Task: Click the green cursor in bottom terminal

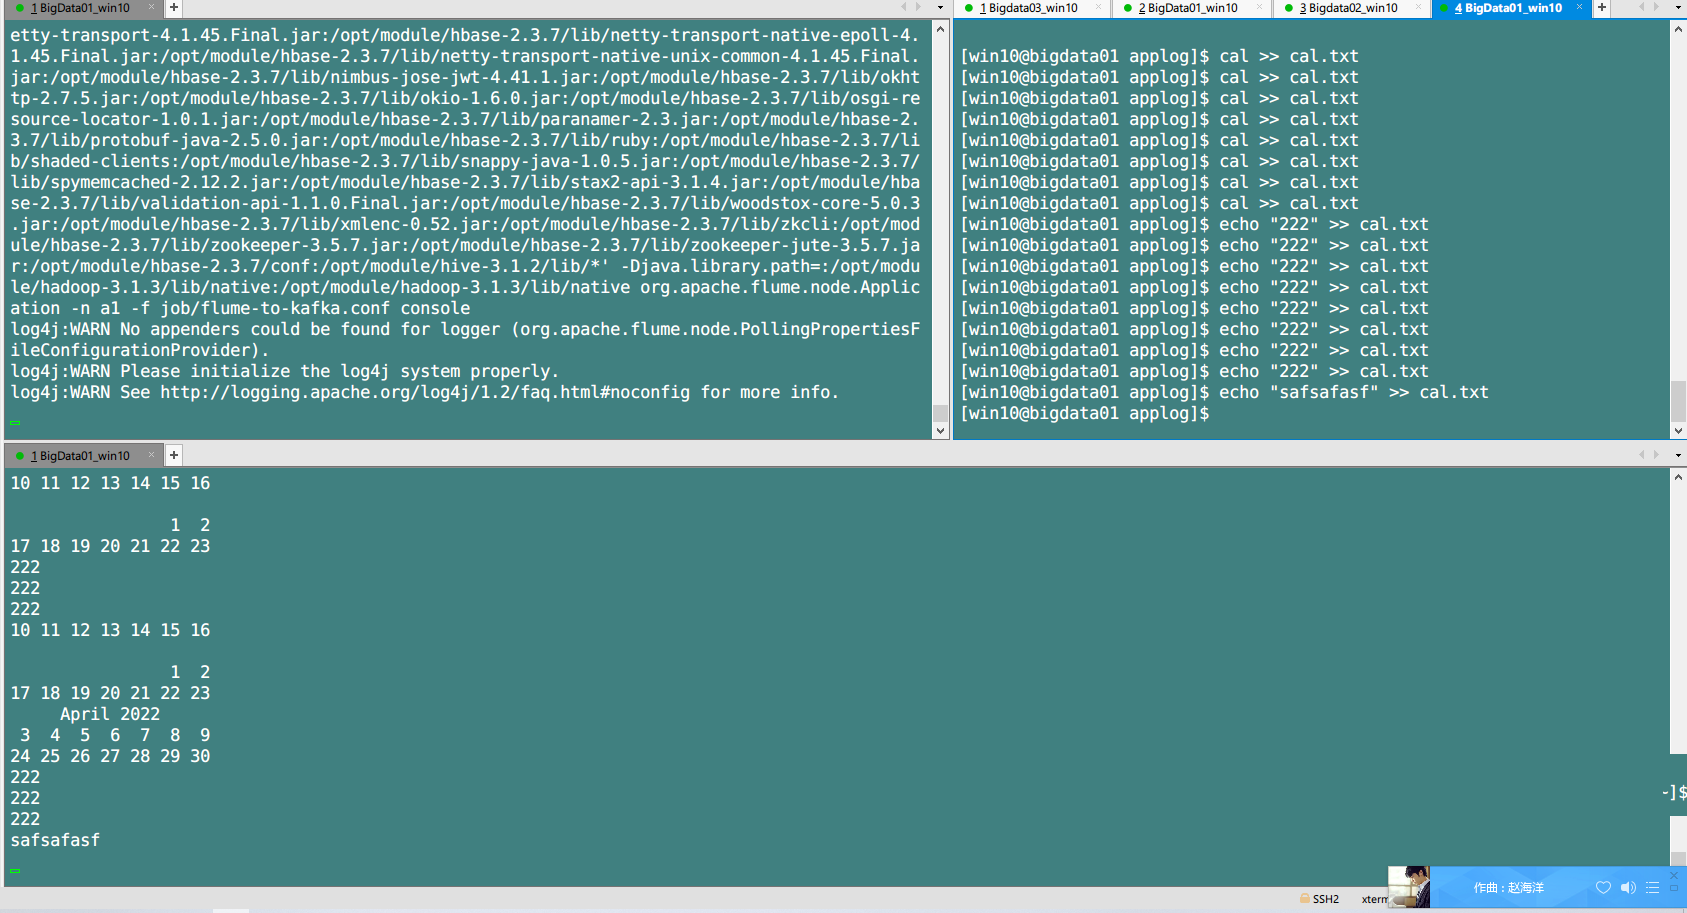Action: tap(15, 871)
